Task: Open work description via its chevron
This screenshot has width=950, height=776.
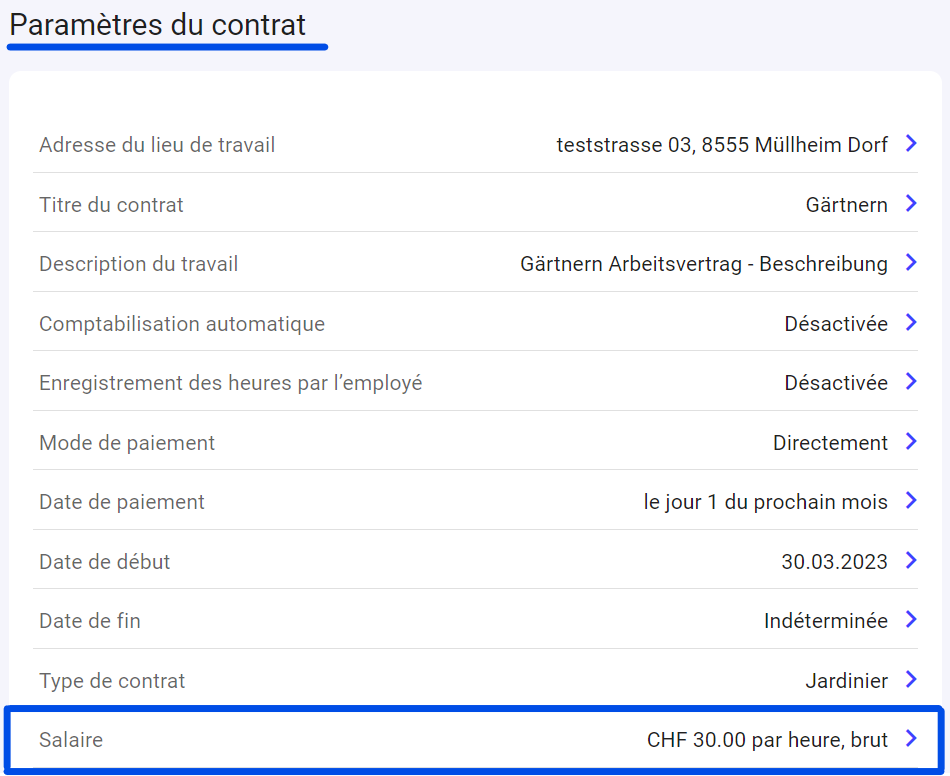Action: [x=910, y=263]
